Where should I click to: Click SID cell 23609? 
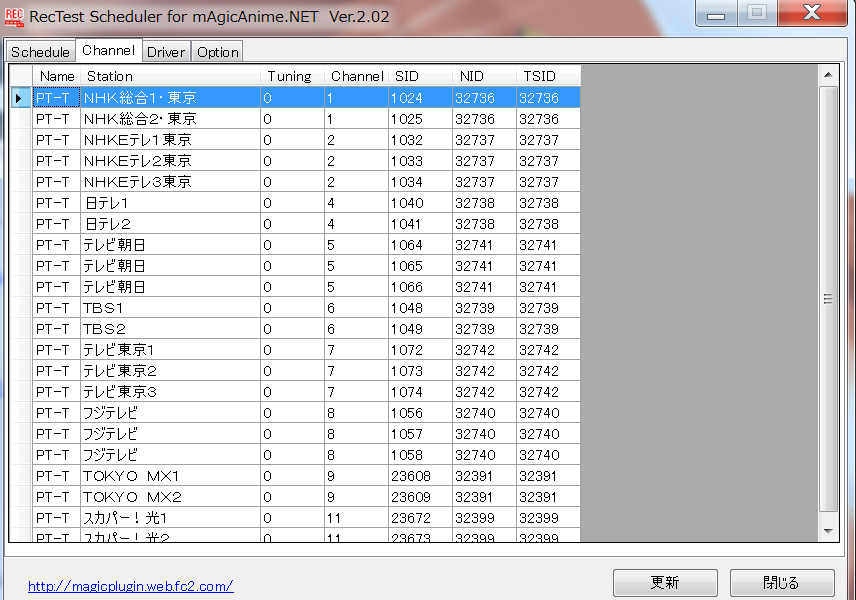click(x=420, y=497)
